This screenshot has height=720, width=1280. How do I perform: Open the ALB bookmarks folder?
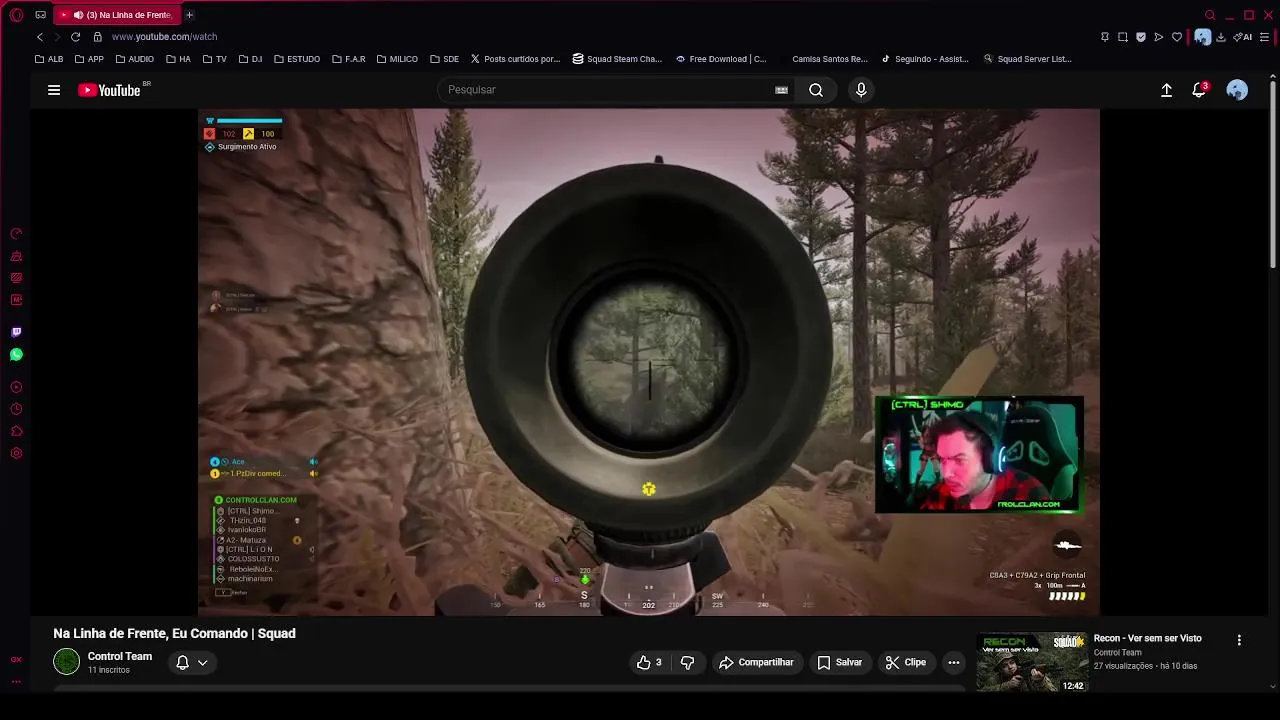49,59
